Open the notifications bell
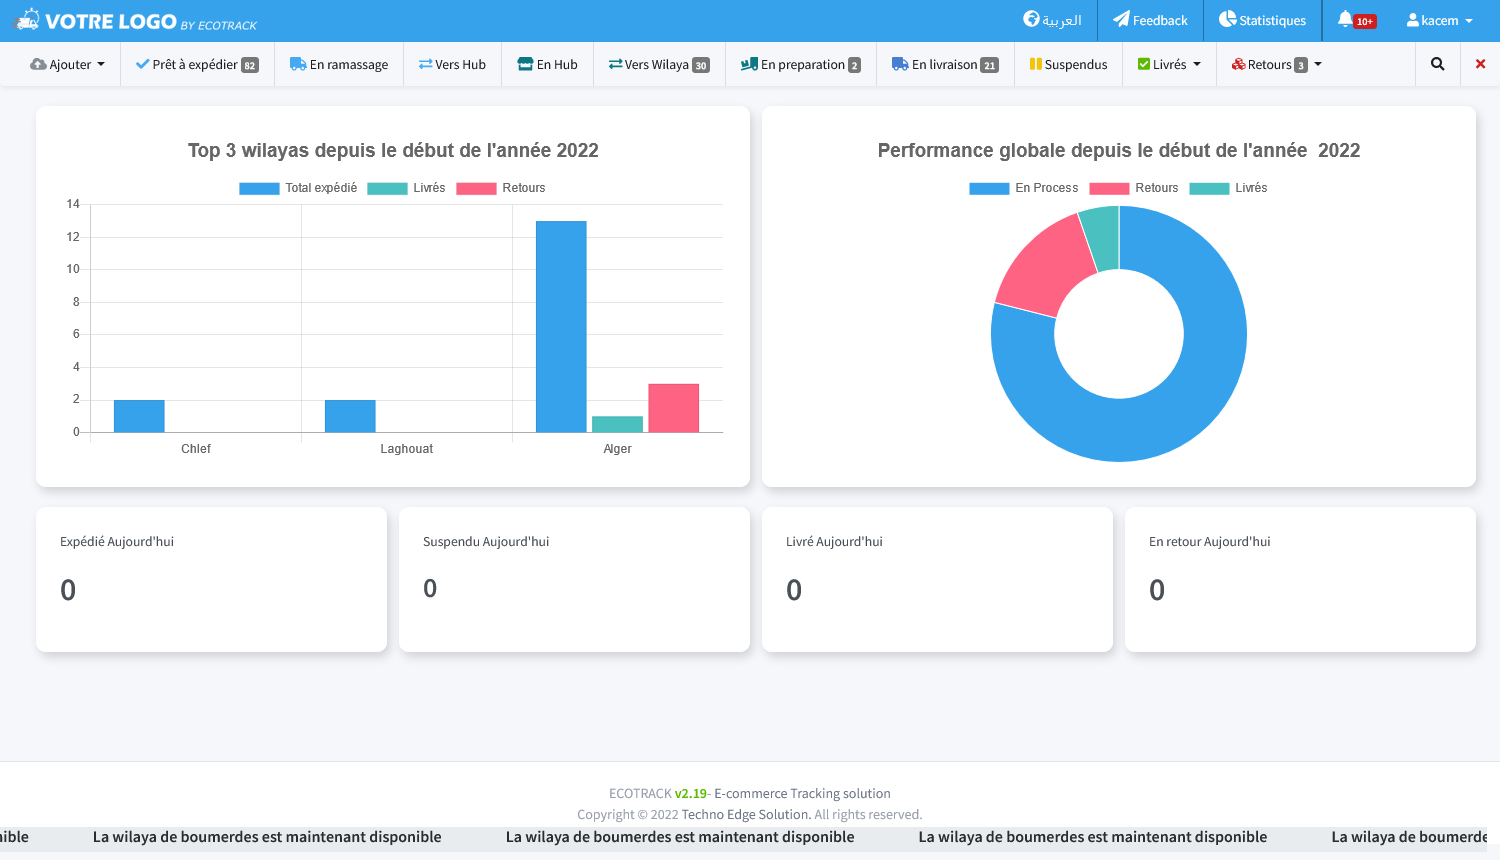The image size is (1500, 860). coord(1345,19)
